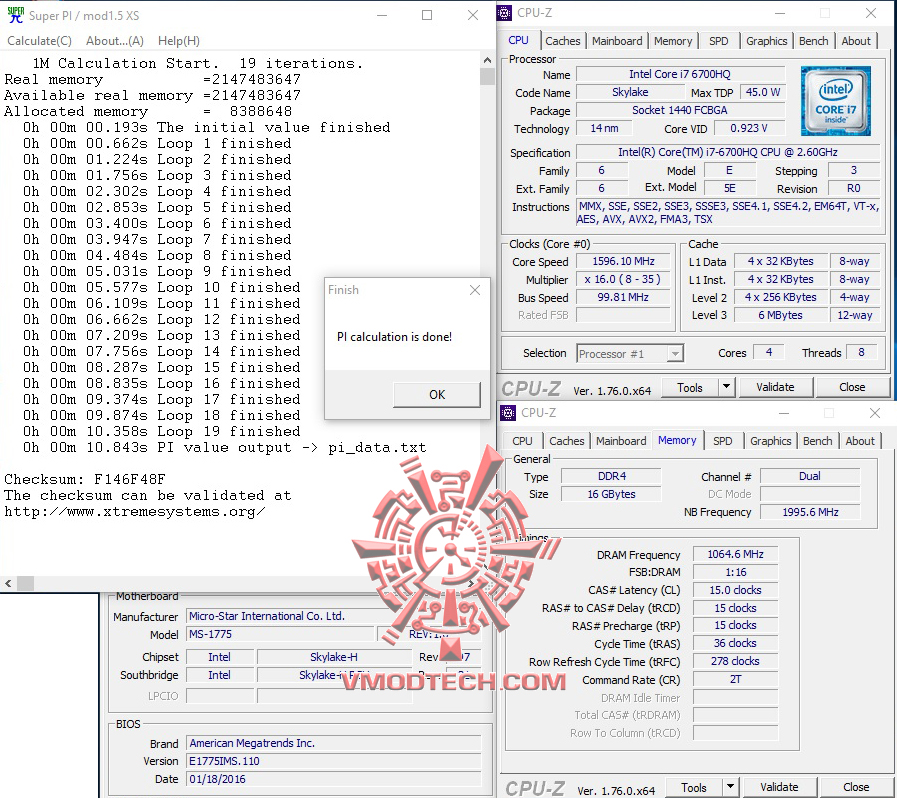Switch to Bench tab in upper CPU-Z
The width and height of the screenshot is (897, 798).
pos(813,41)
